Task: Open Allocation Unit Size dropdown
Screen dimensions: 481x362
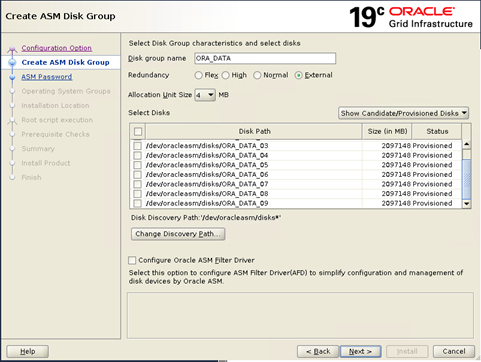Action: (x=205, y=95)
